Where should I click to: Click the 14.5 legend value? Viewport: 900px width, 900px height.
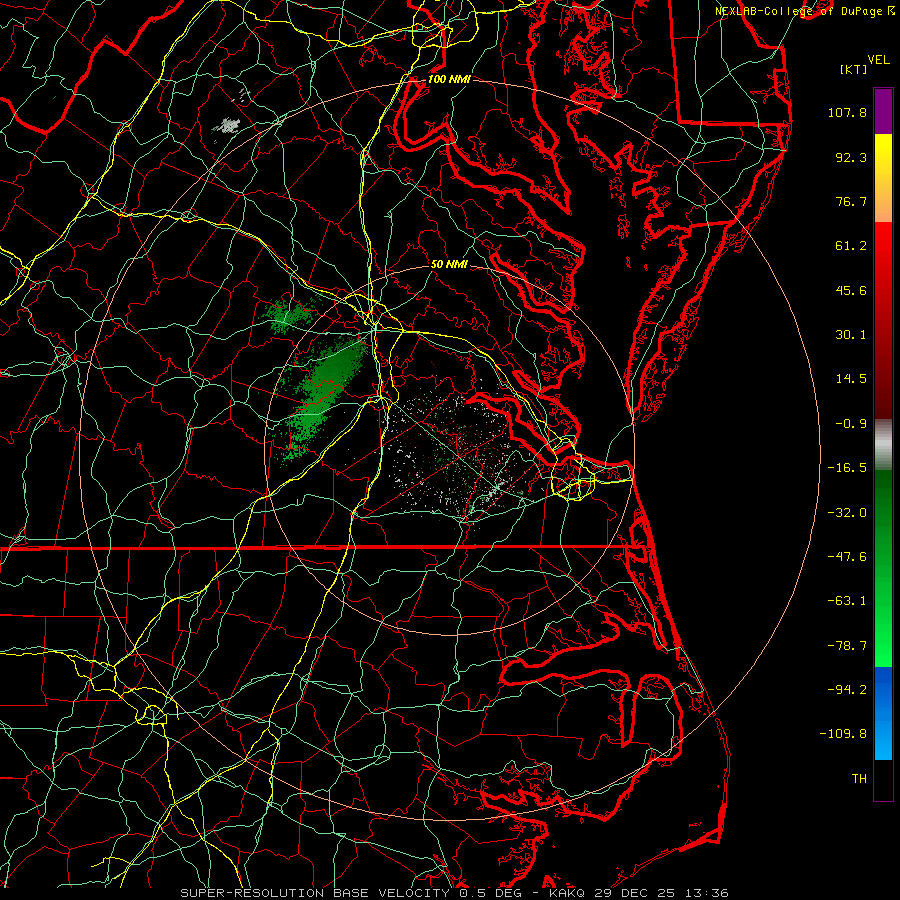pos(851,379)
